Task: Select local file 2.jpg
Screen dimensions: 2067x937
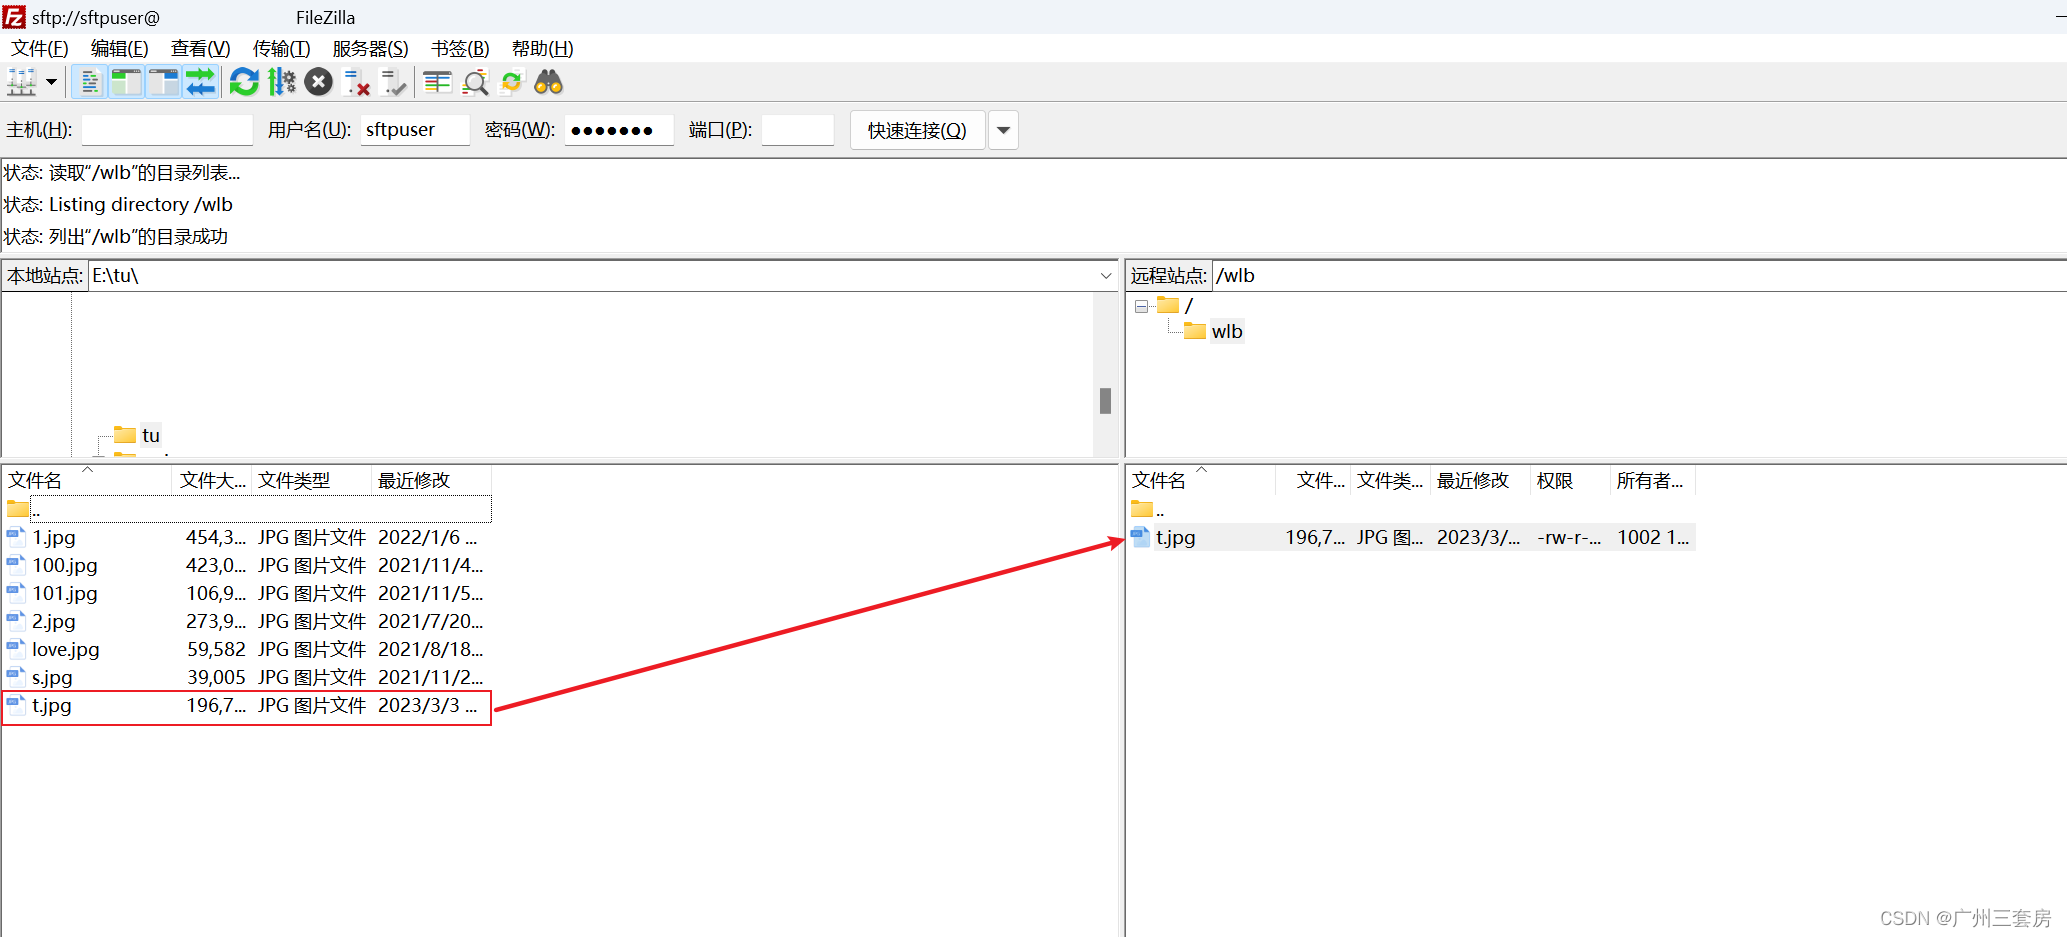Action: 248,621
